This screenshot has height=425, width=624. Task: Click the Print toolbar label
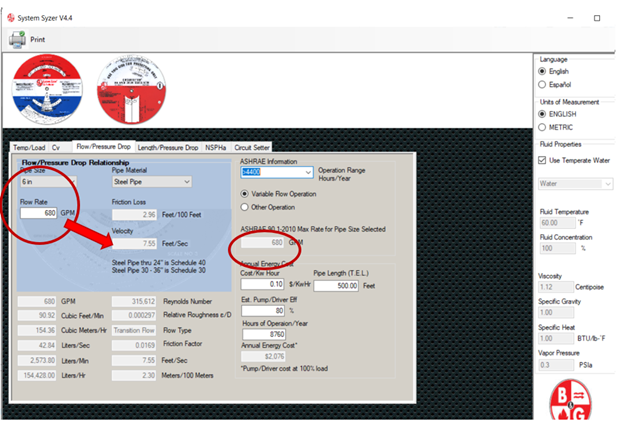click(38, 39)
